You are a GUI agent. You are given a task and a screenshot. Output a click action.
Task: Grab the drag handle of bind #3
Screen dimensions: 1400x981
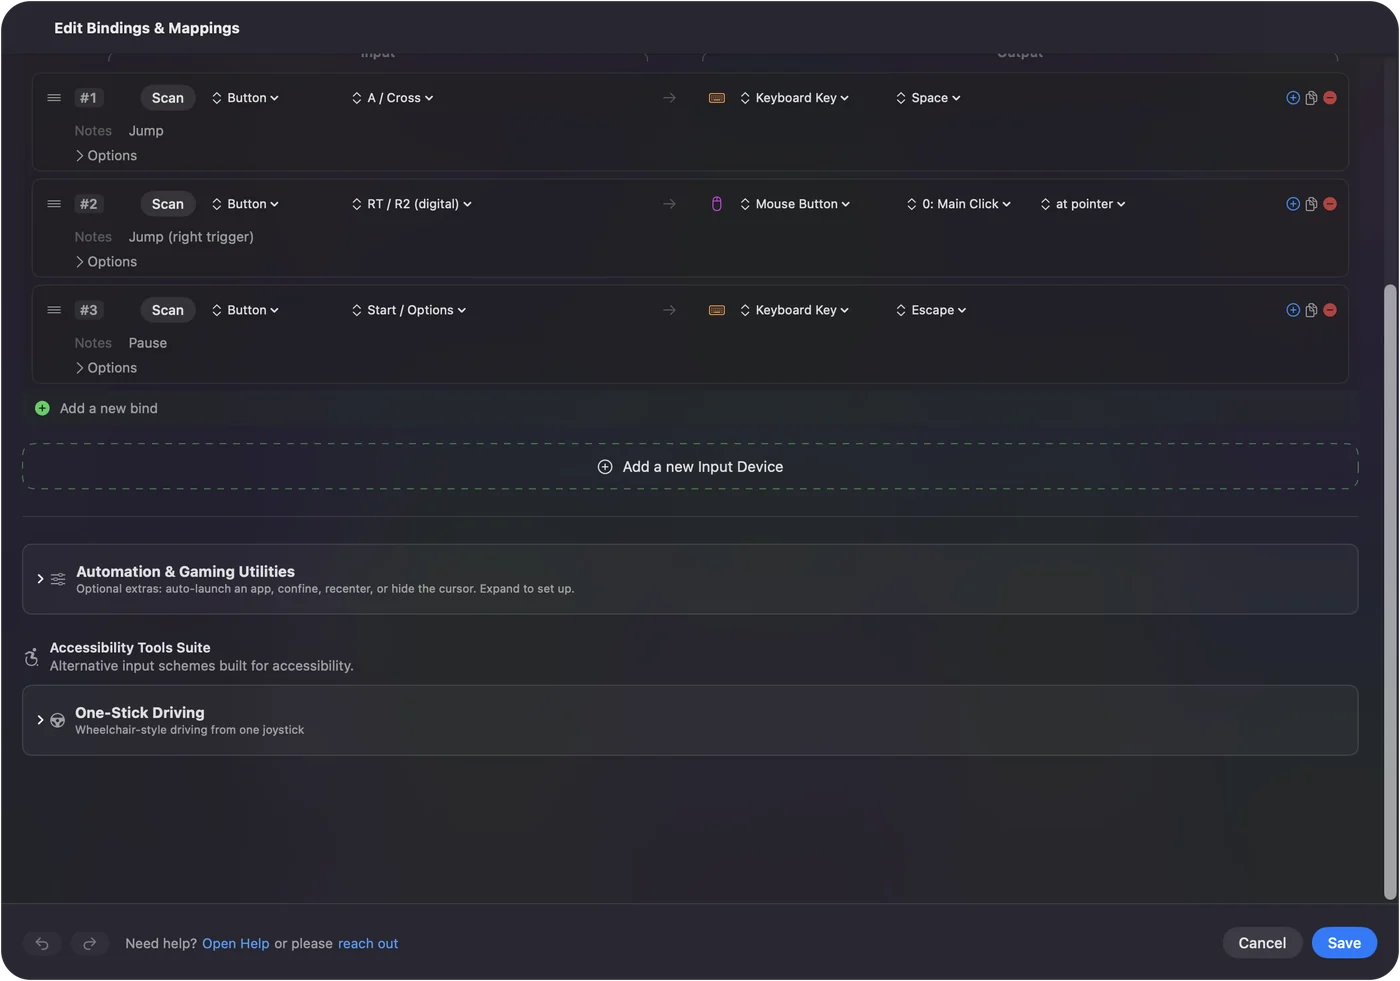click(x=54, y=310)
